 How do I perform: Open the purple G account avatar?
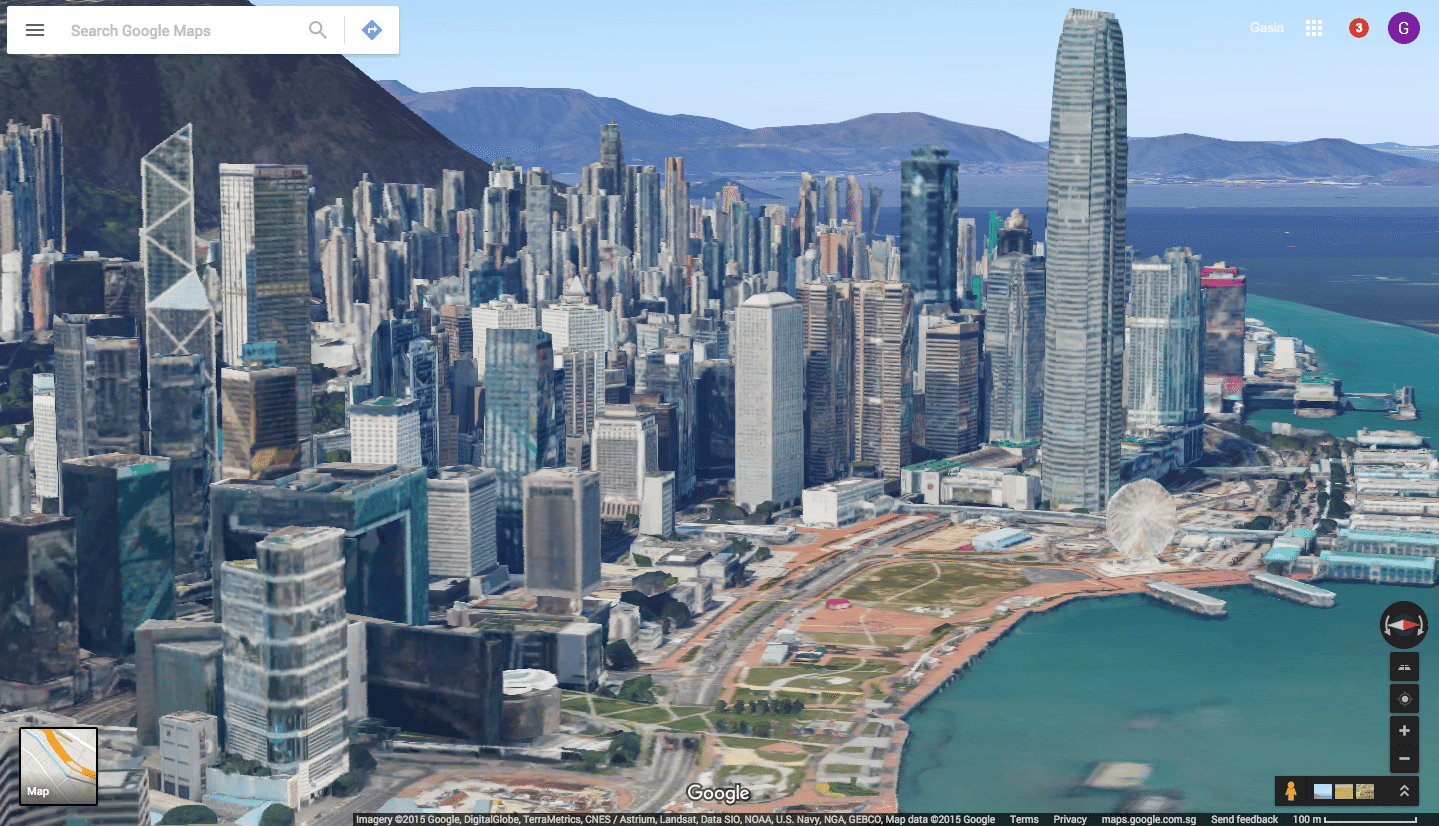click(x=1403, y=28)
